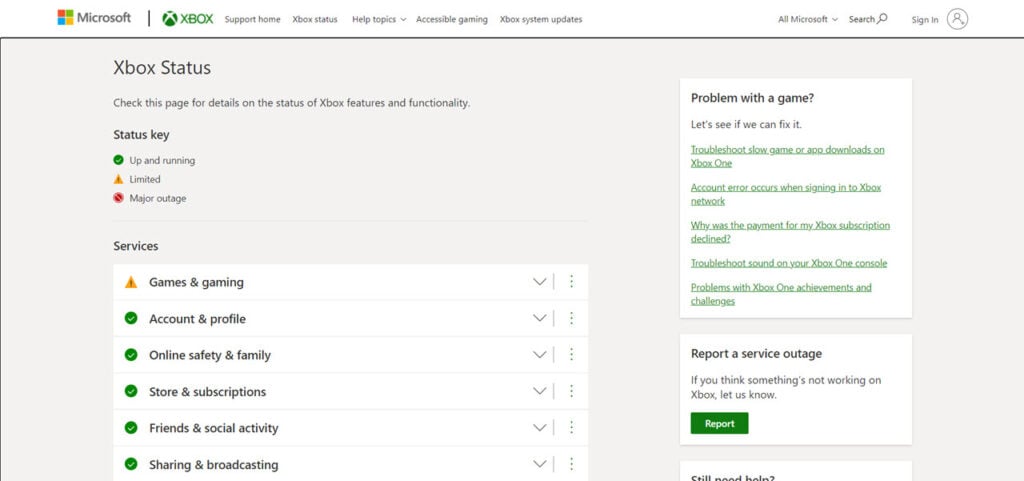The image size is (1024, 481).
Task: Click the Services heading
Action: point(136,246)
